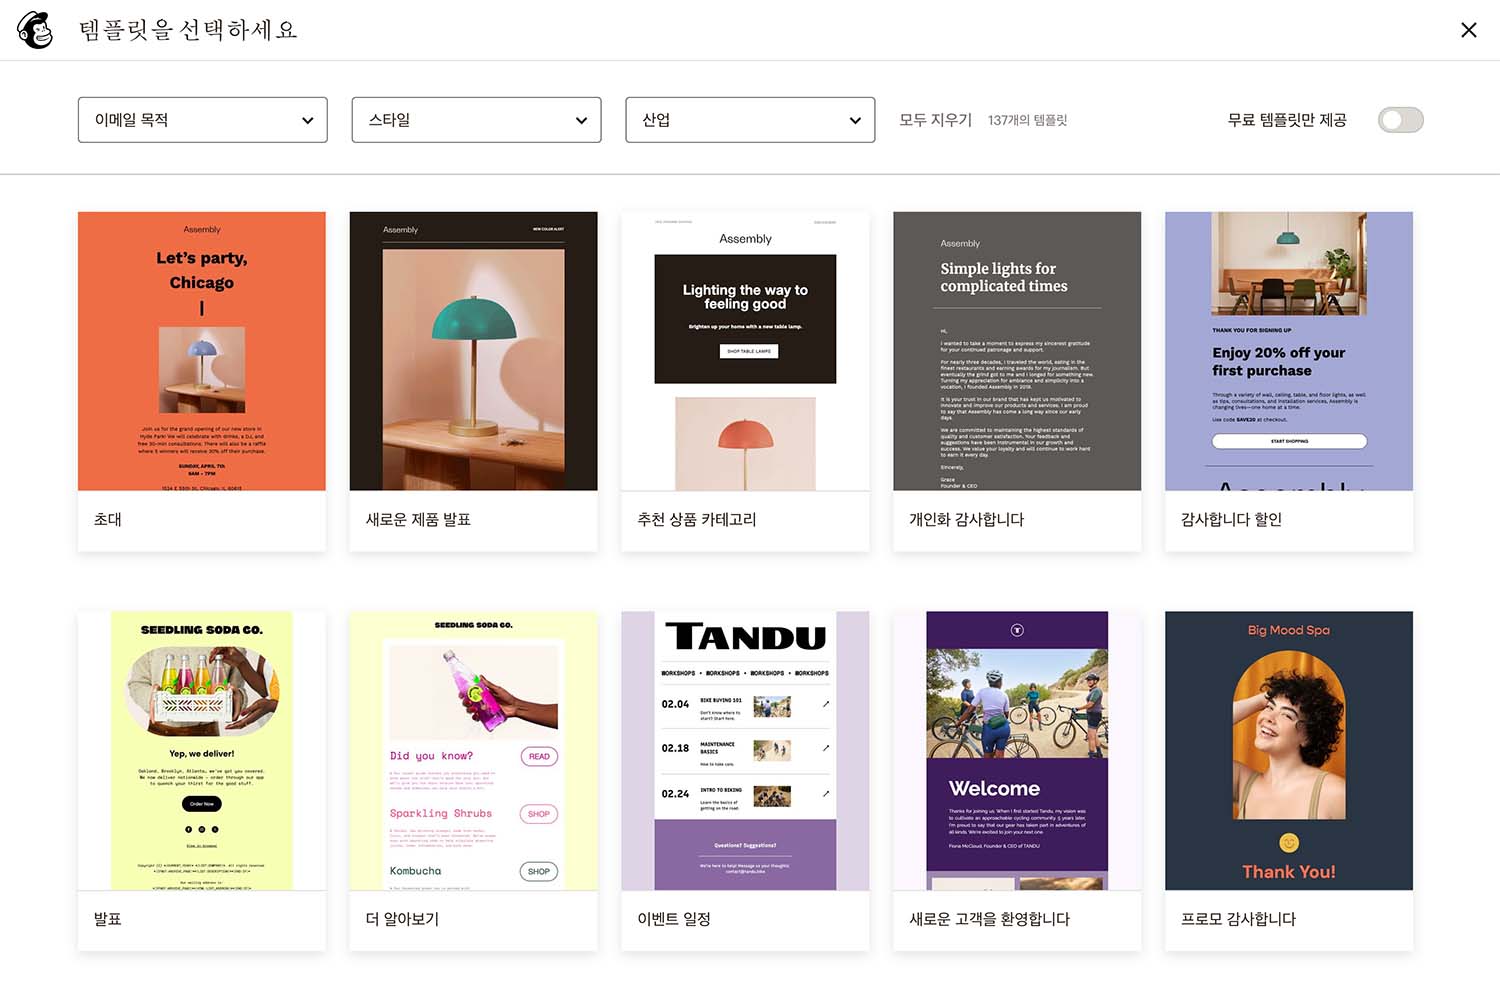Click the 이벤트 일정 label

pos(674,919)
